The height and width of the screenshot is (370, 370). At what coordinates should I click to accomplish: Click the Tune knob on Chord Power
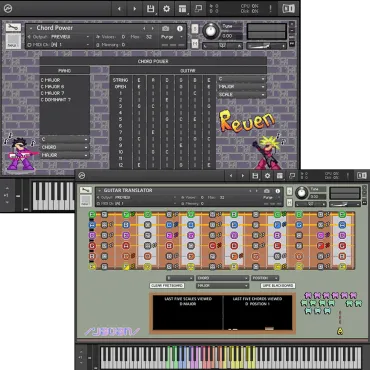211,31
